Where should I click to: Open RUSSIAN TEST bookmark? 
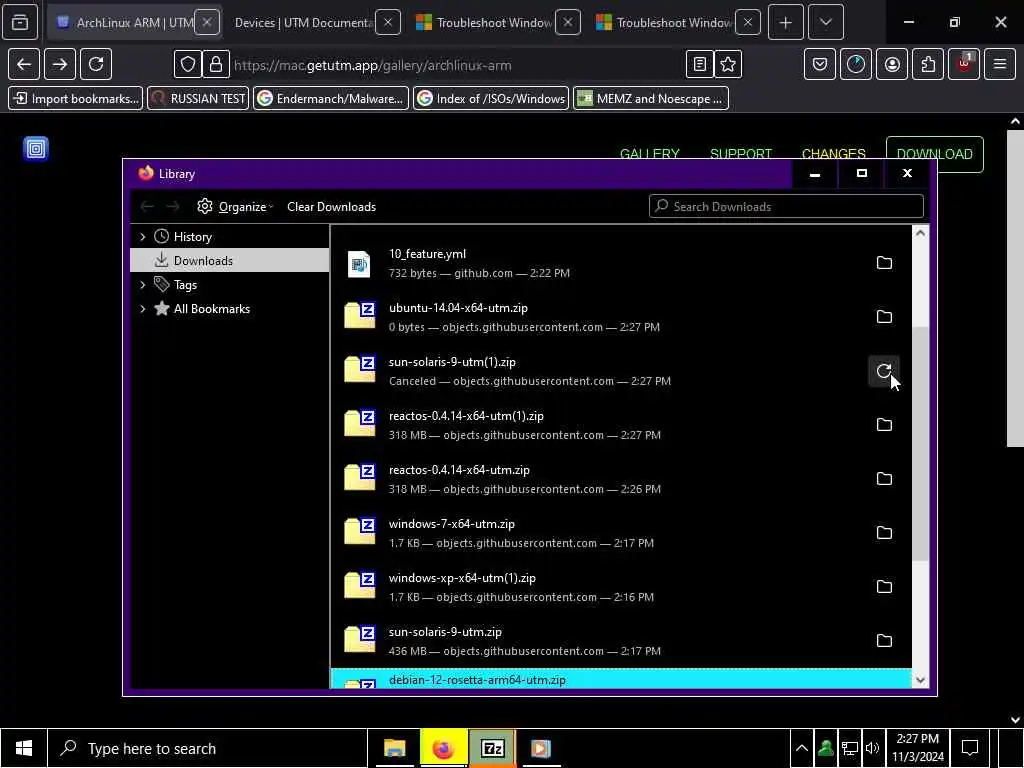point(199,99)
